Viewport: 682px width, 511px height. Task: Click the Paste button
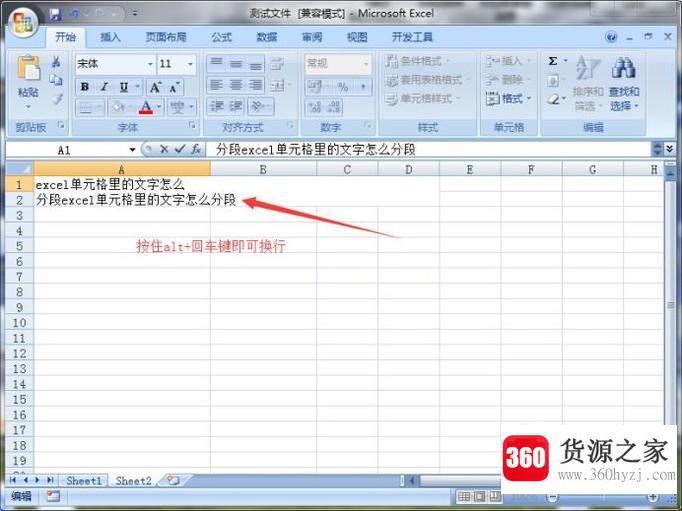(28, 81)
